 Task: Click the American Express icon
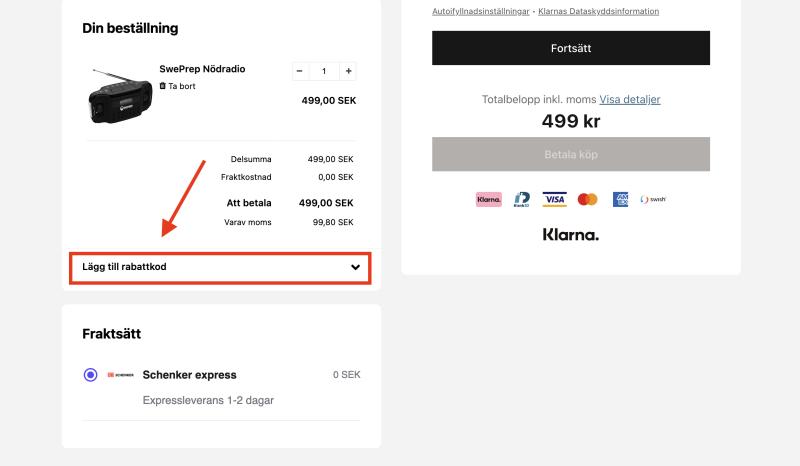(x=620, y=200)
